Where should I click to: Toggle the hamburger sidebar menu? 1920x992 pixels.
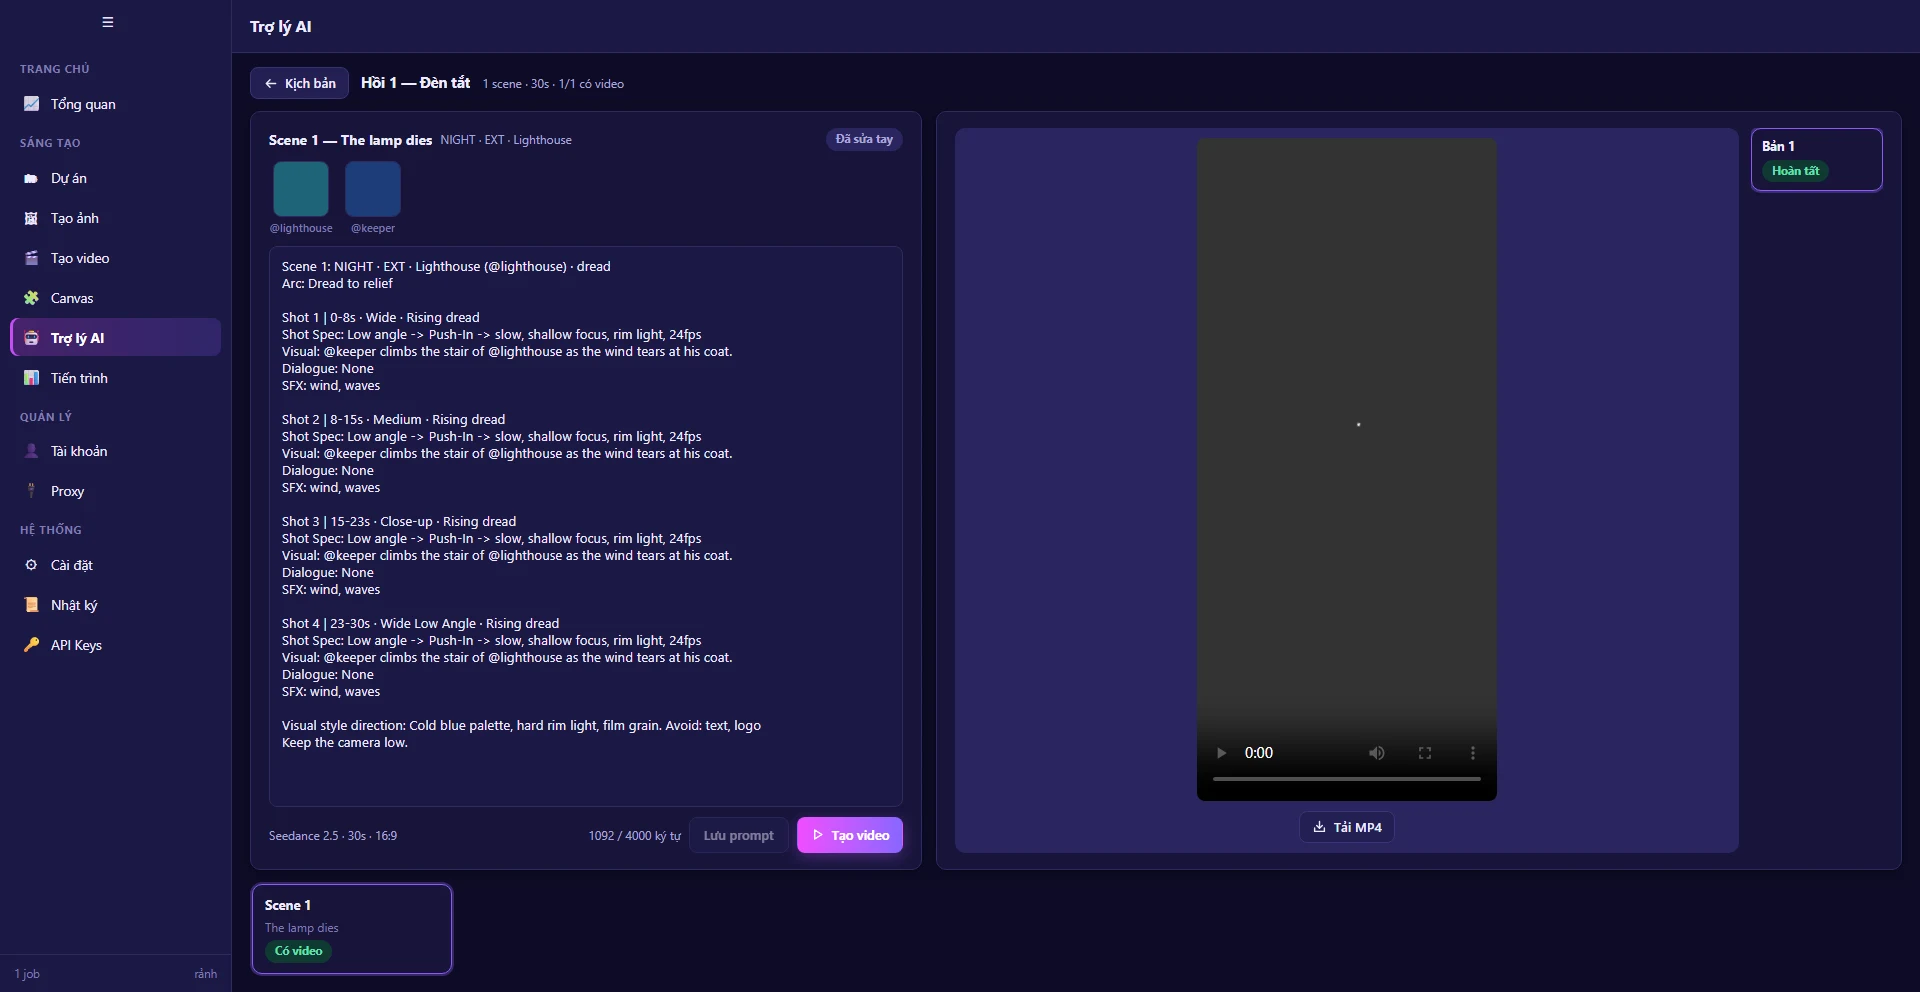108,22
